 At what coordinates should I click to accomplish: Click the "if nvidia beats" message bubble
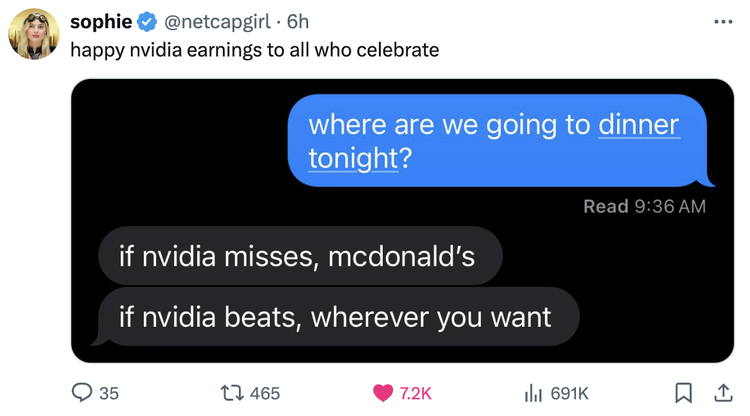[336, 317]
